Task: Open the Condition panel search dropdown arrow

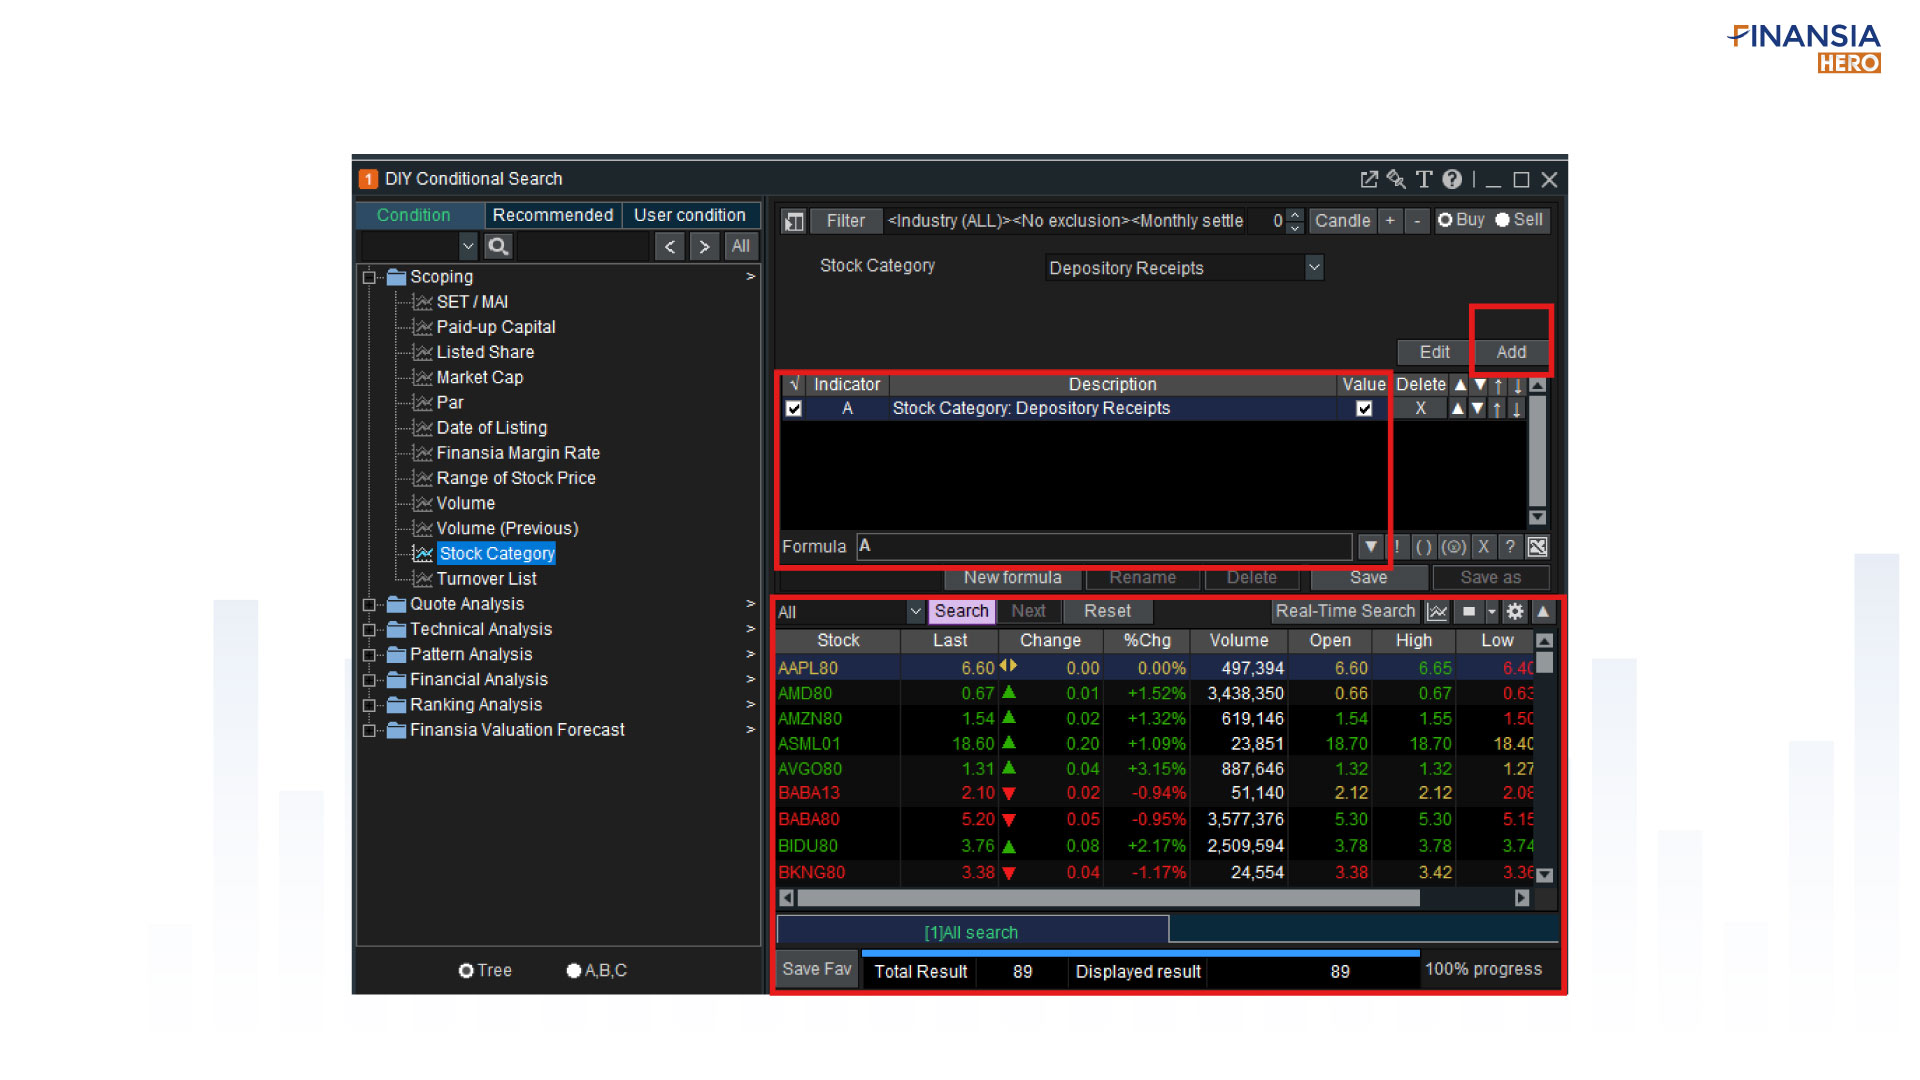Action: pos(468,246)
